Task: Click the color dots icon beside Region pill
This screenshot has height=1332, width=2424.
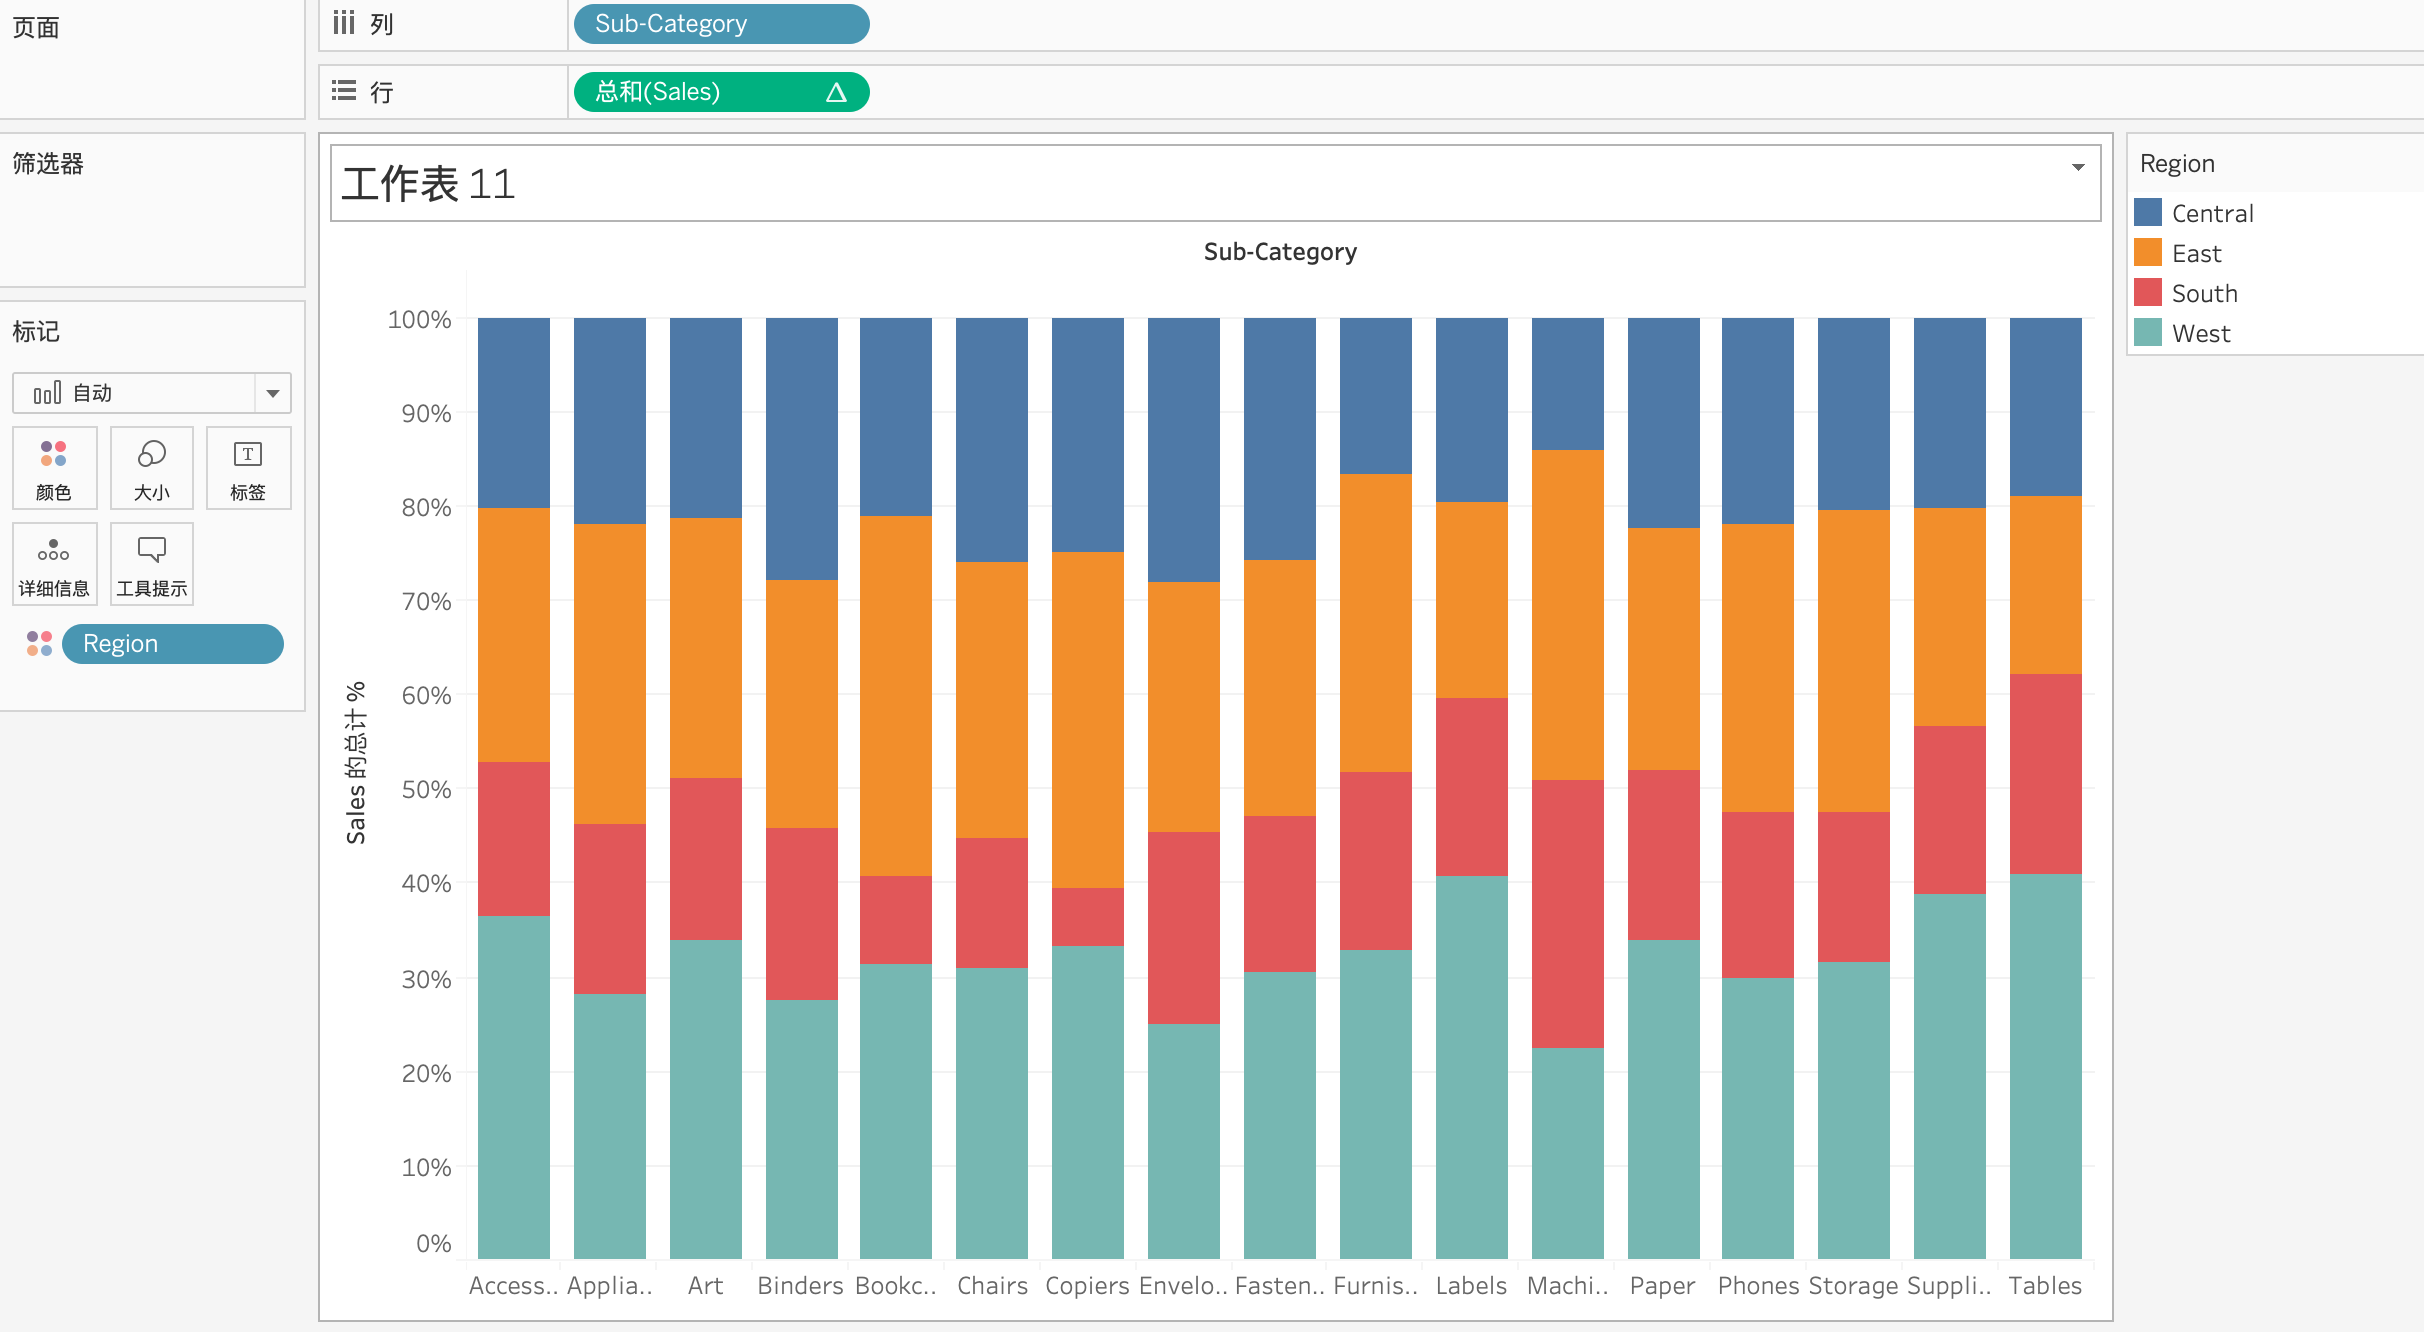Action: 39,644
